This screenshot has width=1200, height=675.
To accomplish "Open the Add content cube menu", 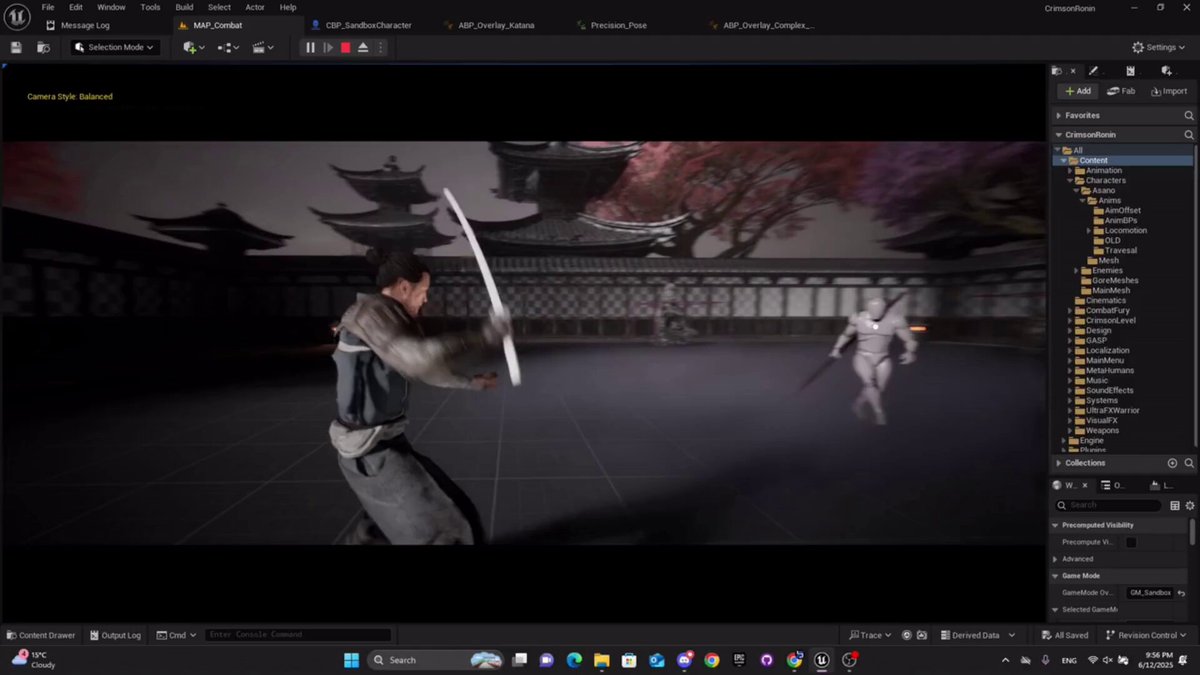I will click(x=194, y=47).
